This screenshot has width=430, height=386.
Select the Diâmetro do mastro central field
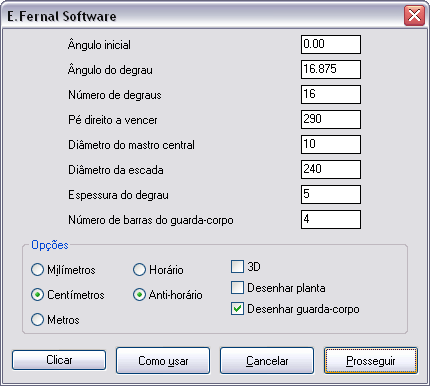click(331, 144)
